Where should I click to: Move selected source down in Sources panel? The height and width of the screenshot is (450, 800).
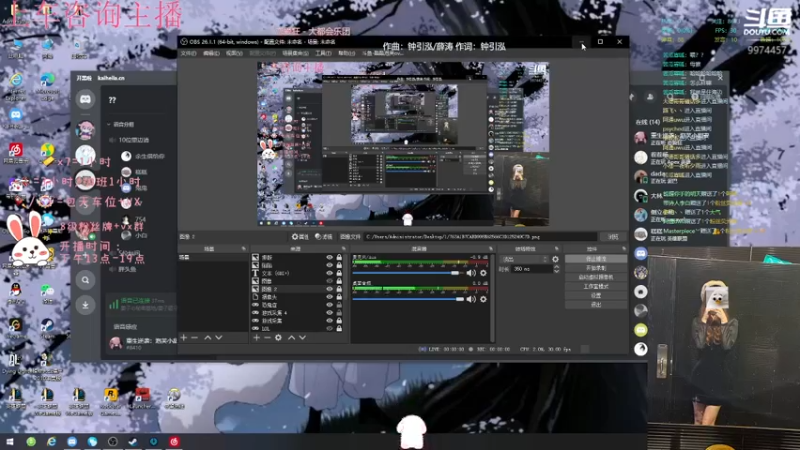click(302, 338)
